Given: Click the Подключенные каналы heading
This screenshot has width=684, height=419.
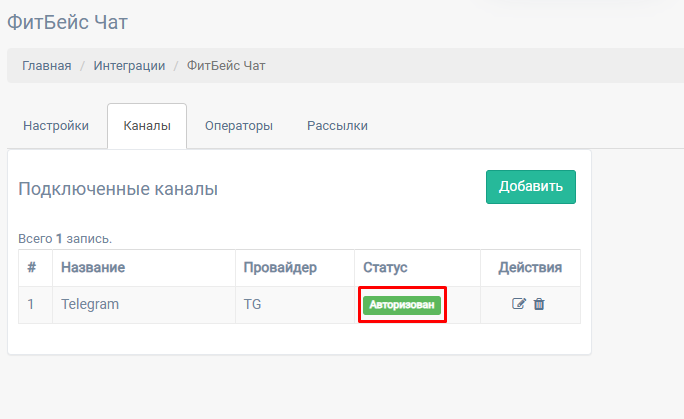Looking at the screenshot, I should pyautogui.click(x=118, y=189).
